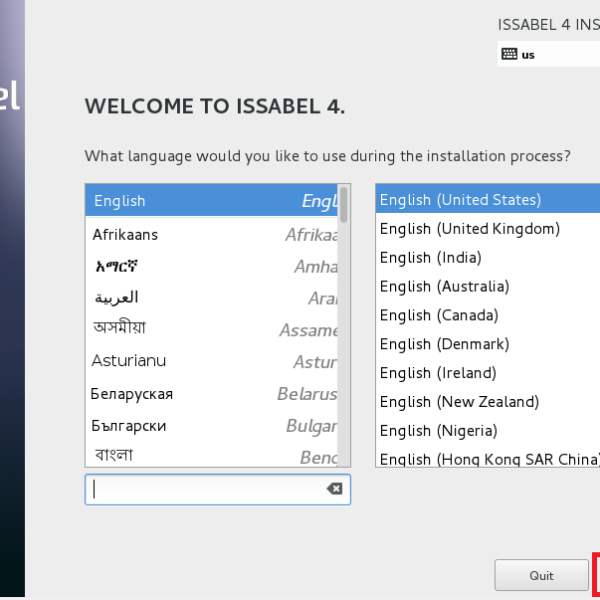
Task: Pick English (Canada) locale
Action: point(487,316)
